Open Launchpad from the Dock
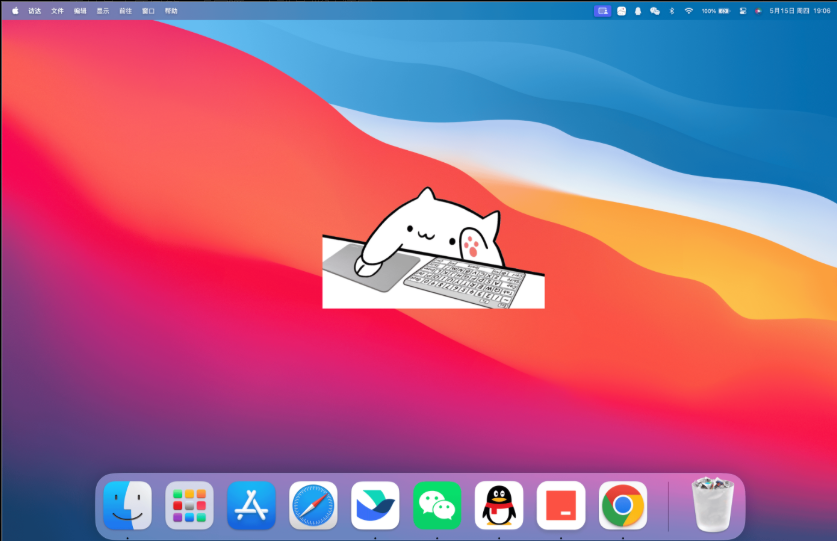This screenshot has height=541, width=837. [x=189, y=505]
